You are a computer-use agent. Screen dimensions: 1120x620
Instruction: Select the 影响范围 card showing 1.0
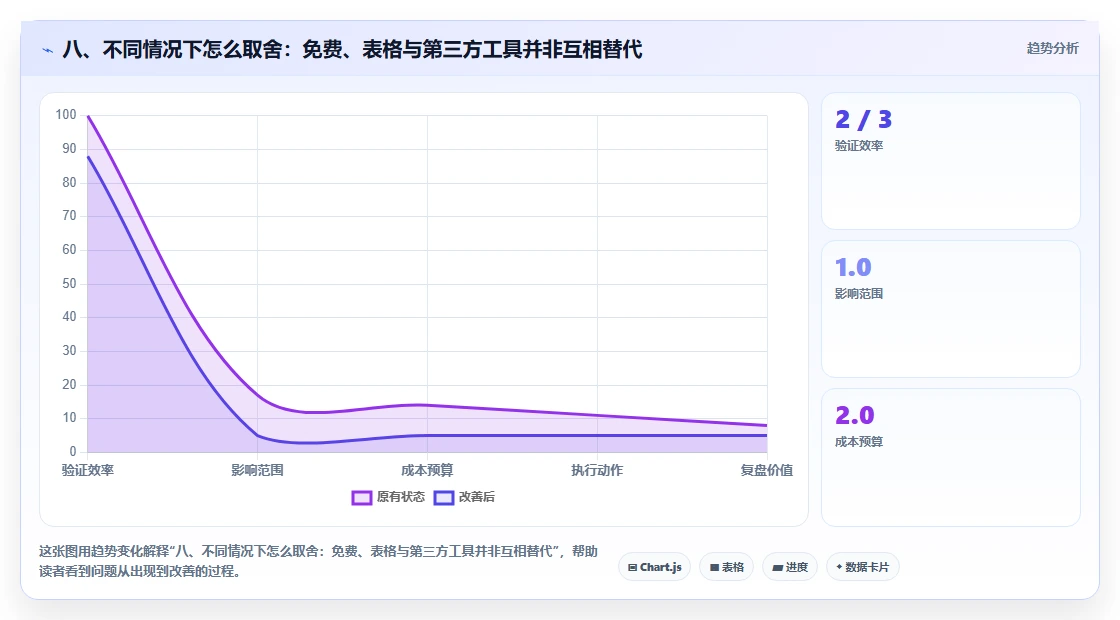point(951,309)
